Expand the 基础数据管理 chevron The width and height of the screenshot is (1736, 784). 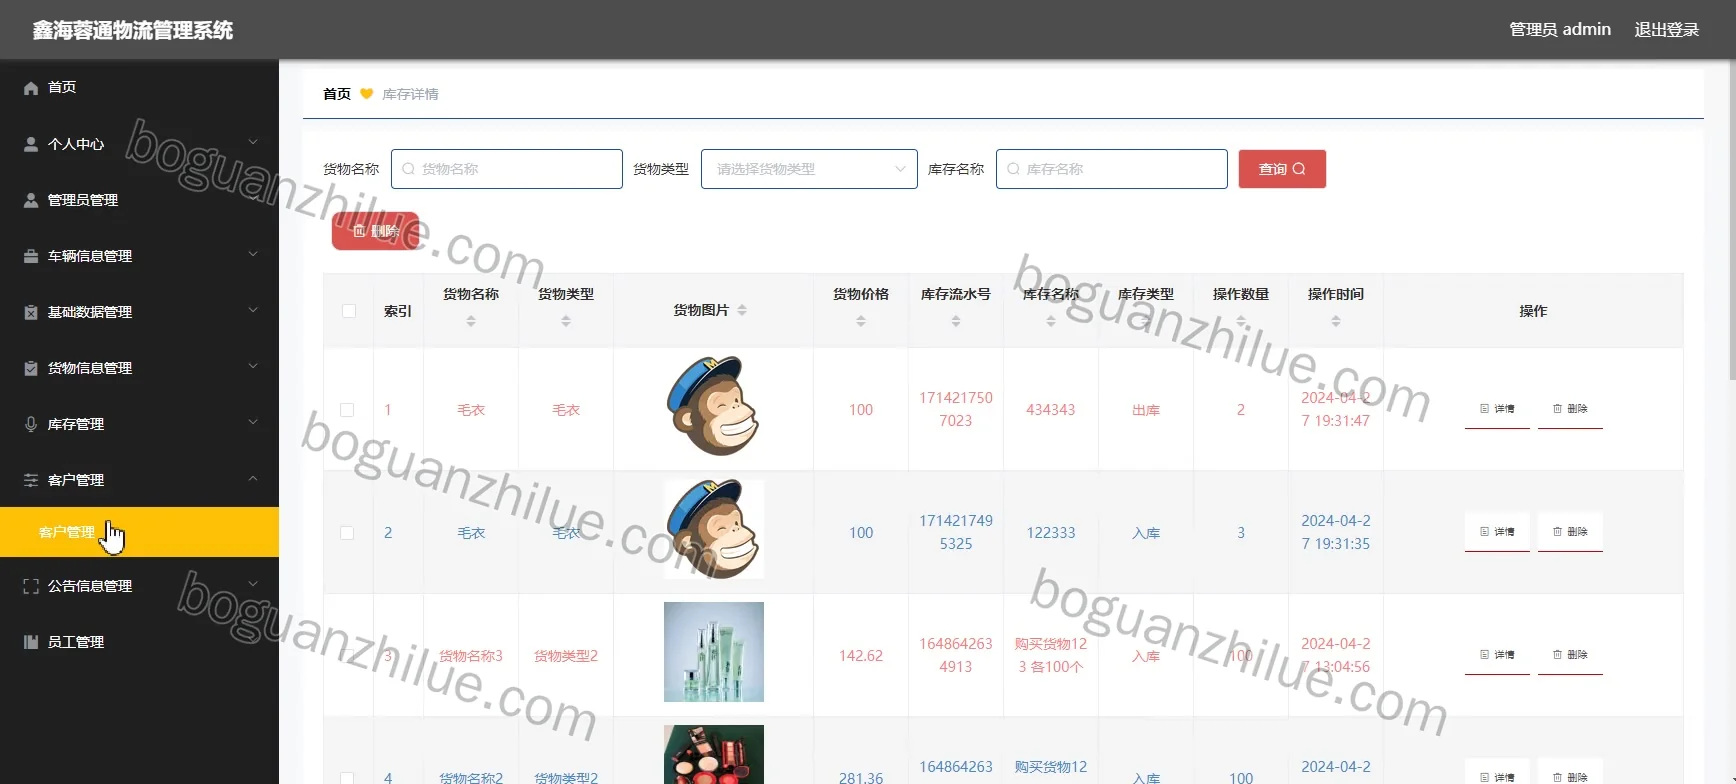tap(253, 311)
